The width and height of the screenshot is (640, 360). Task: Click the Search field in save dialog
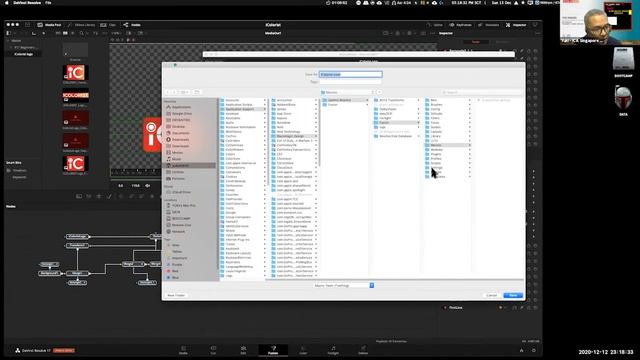point(481,92)
